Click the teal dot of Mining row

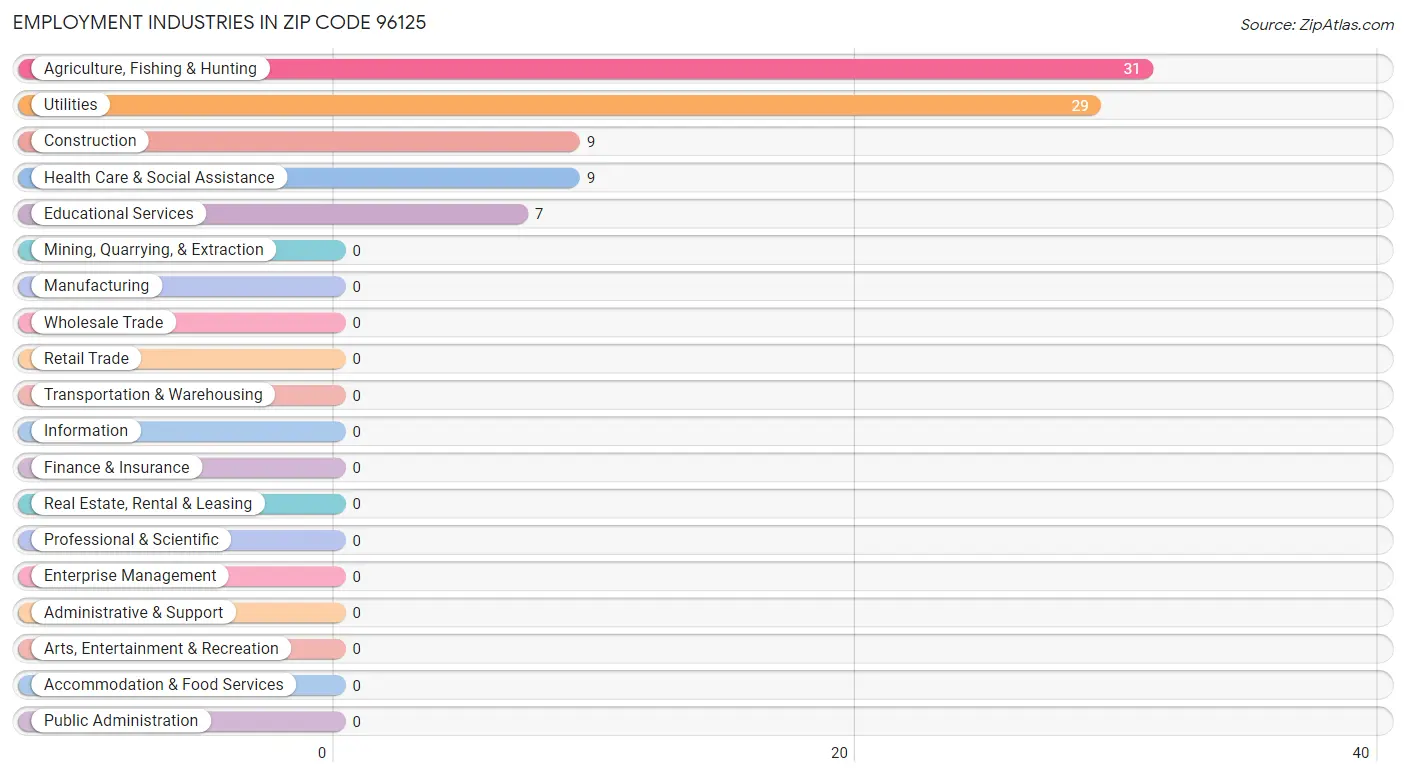28,250
